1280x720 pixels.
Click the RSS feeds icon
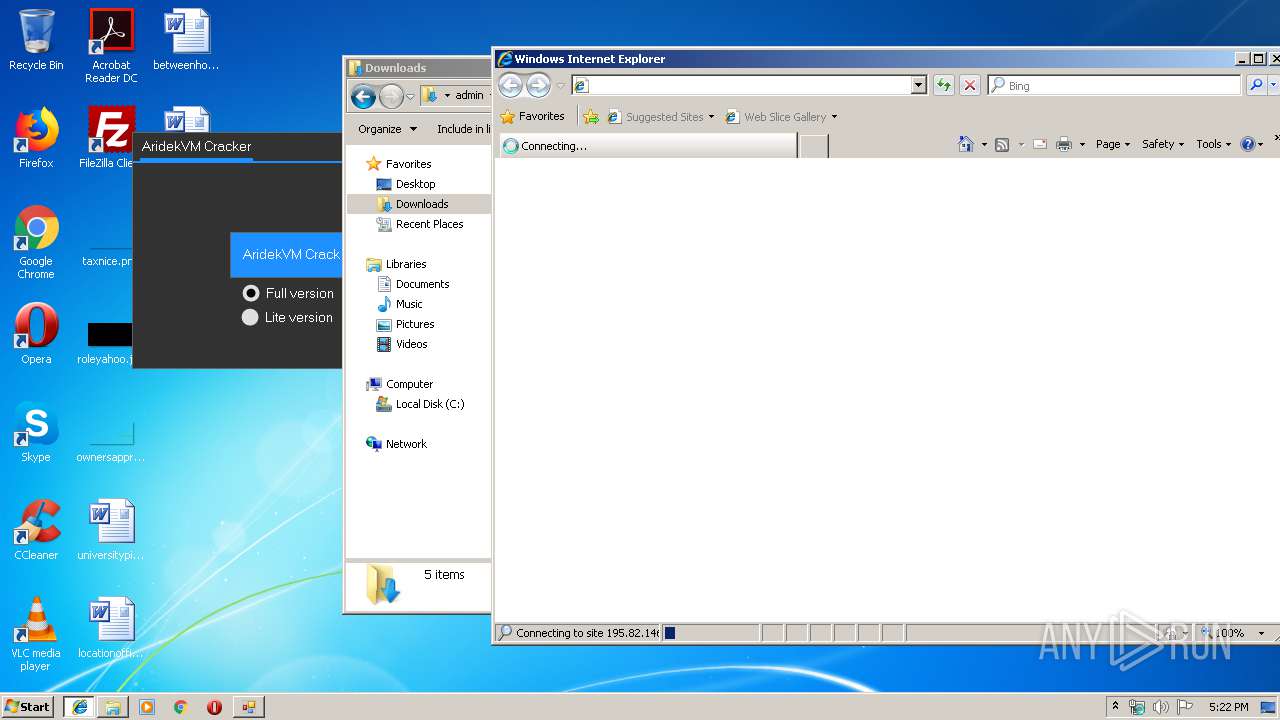pos(1002,144)
